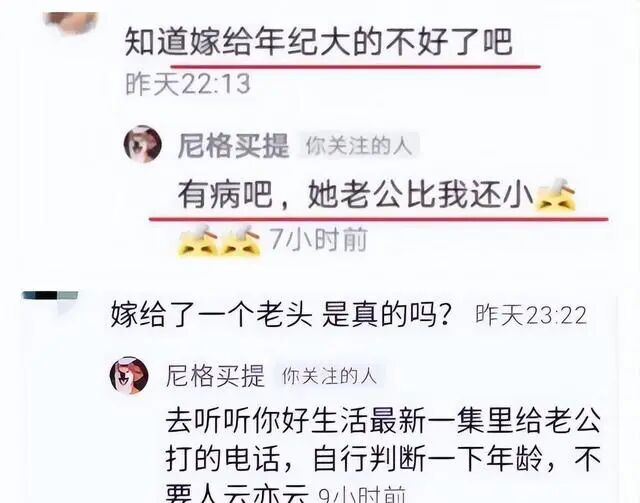The image size is (640, 503).
Task: Tap the 你关注的人 badge in the first reply
Action: click(x=359, y=145)
